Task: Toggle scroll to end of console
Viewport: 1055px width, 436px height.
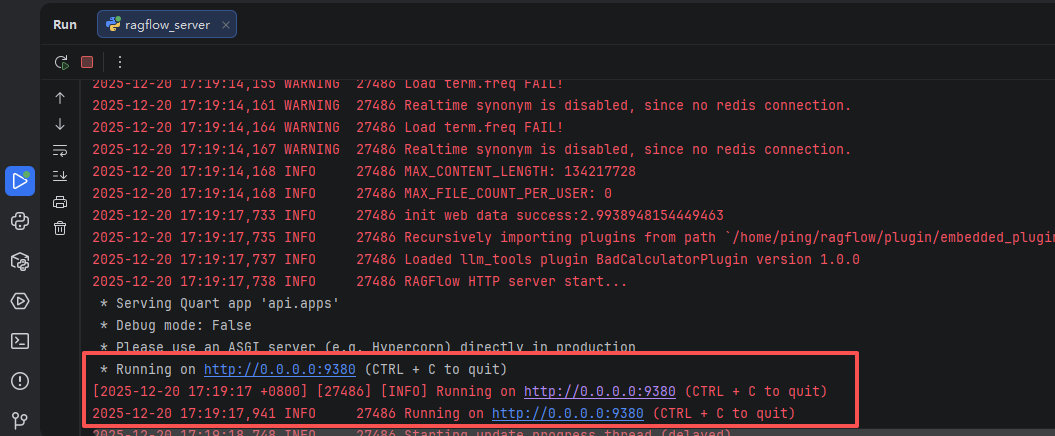Action: pos(60,176)
